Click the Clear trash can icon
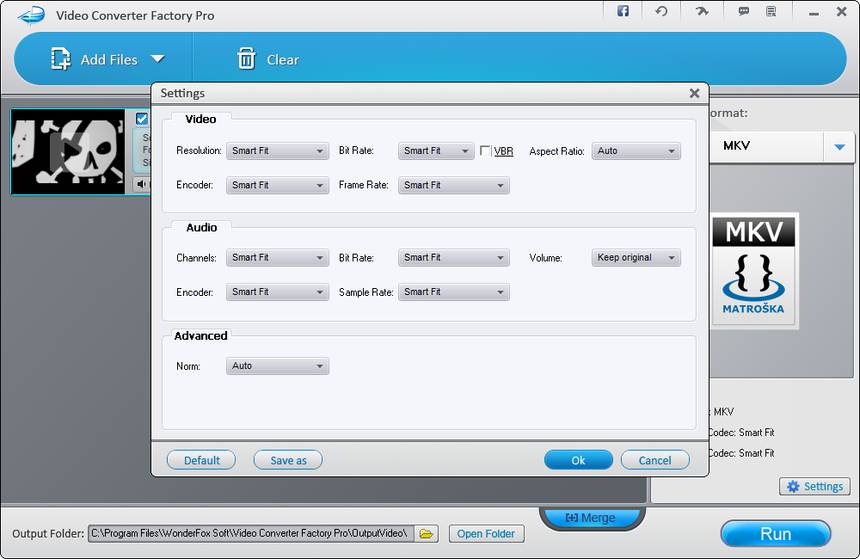860x559 pixels. [x=246, y=59]
